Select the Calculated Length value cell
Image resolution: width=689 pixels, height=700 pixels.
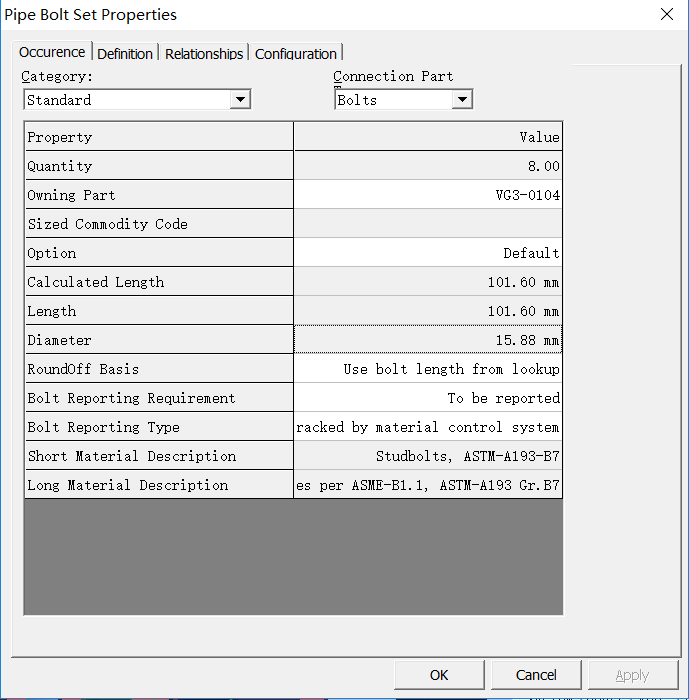pyautogui.click(x=428, y=282)
